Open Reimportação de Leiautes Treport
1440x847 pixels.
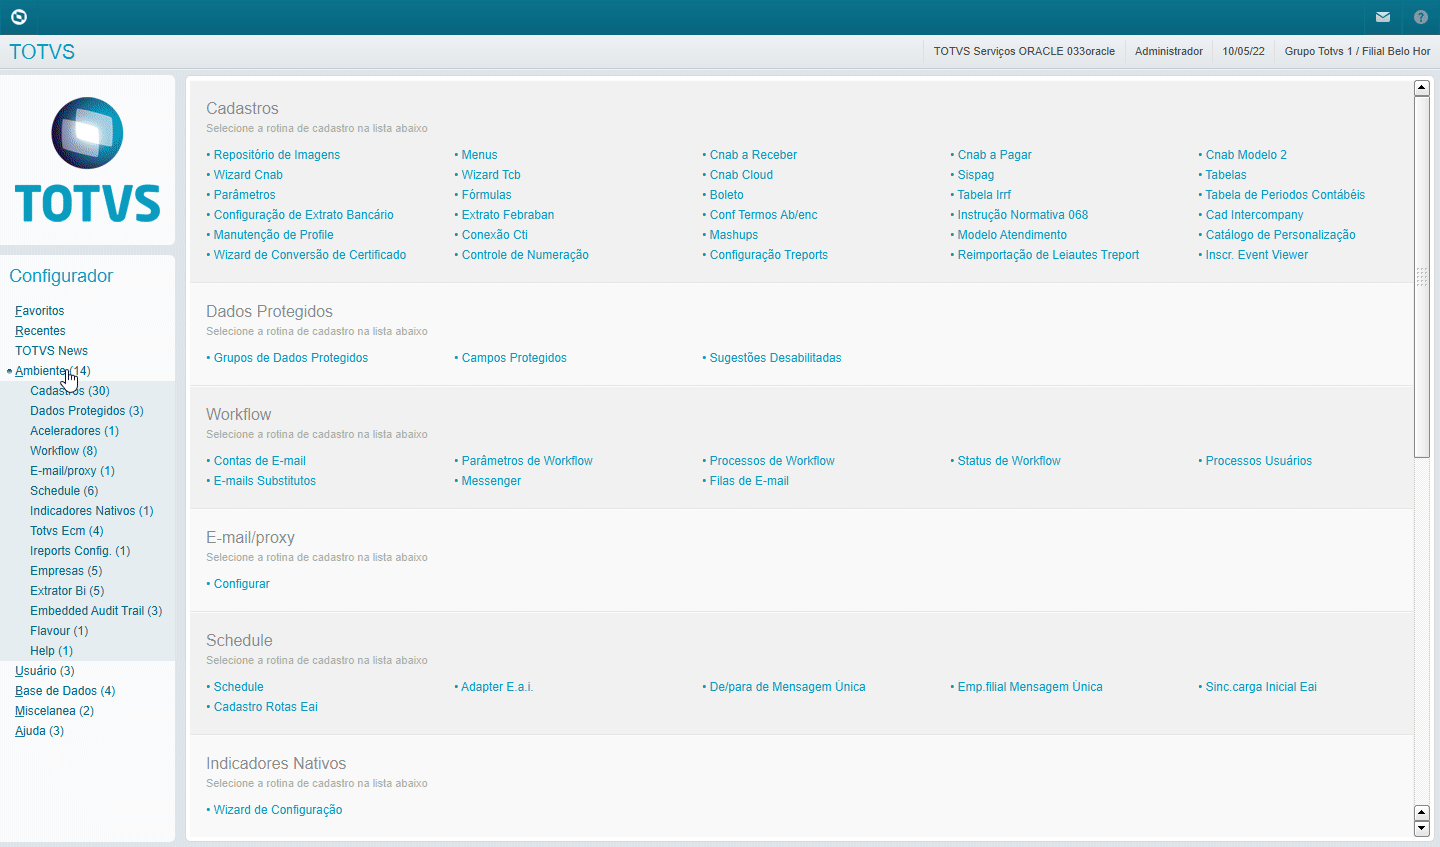click(1048, 255)
